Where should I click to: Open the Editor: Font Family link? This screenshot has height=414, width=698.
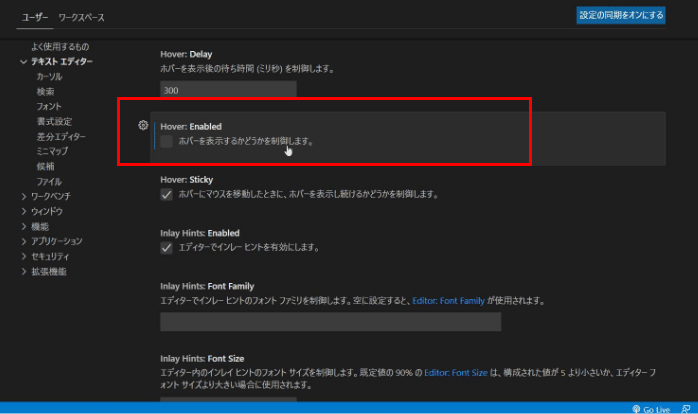coord(448,301)
